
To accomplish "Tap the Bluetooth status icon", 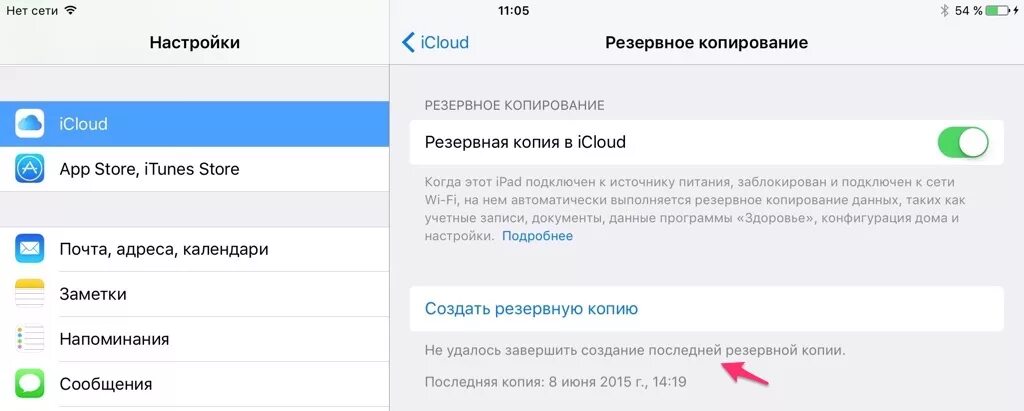I will coord(944,10).
